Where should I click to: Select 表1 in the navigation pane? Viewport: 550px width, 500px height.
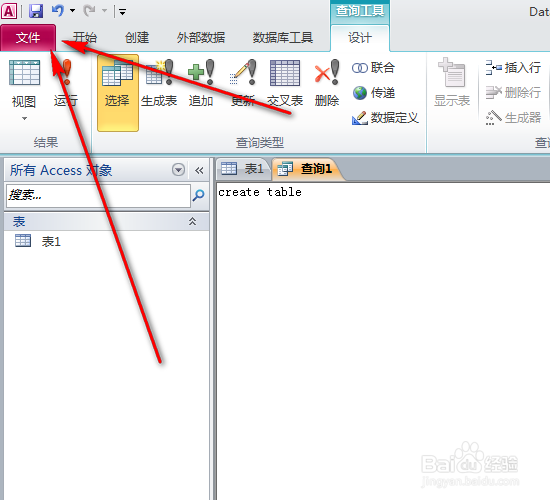click(38, 241)
